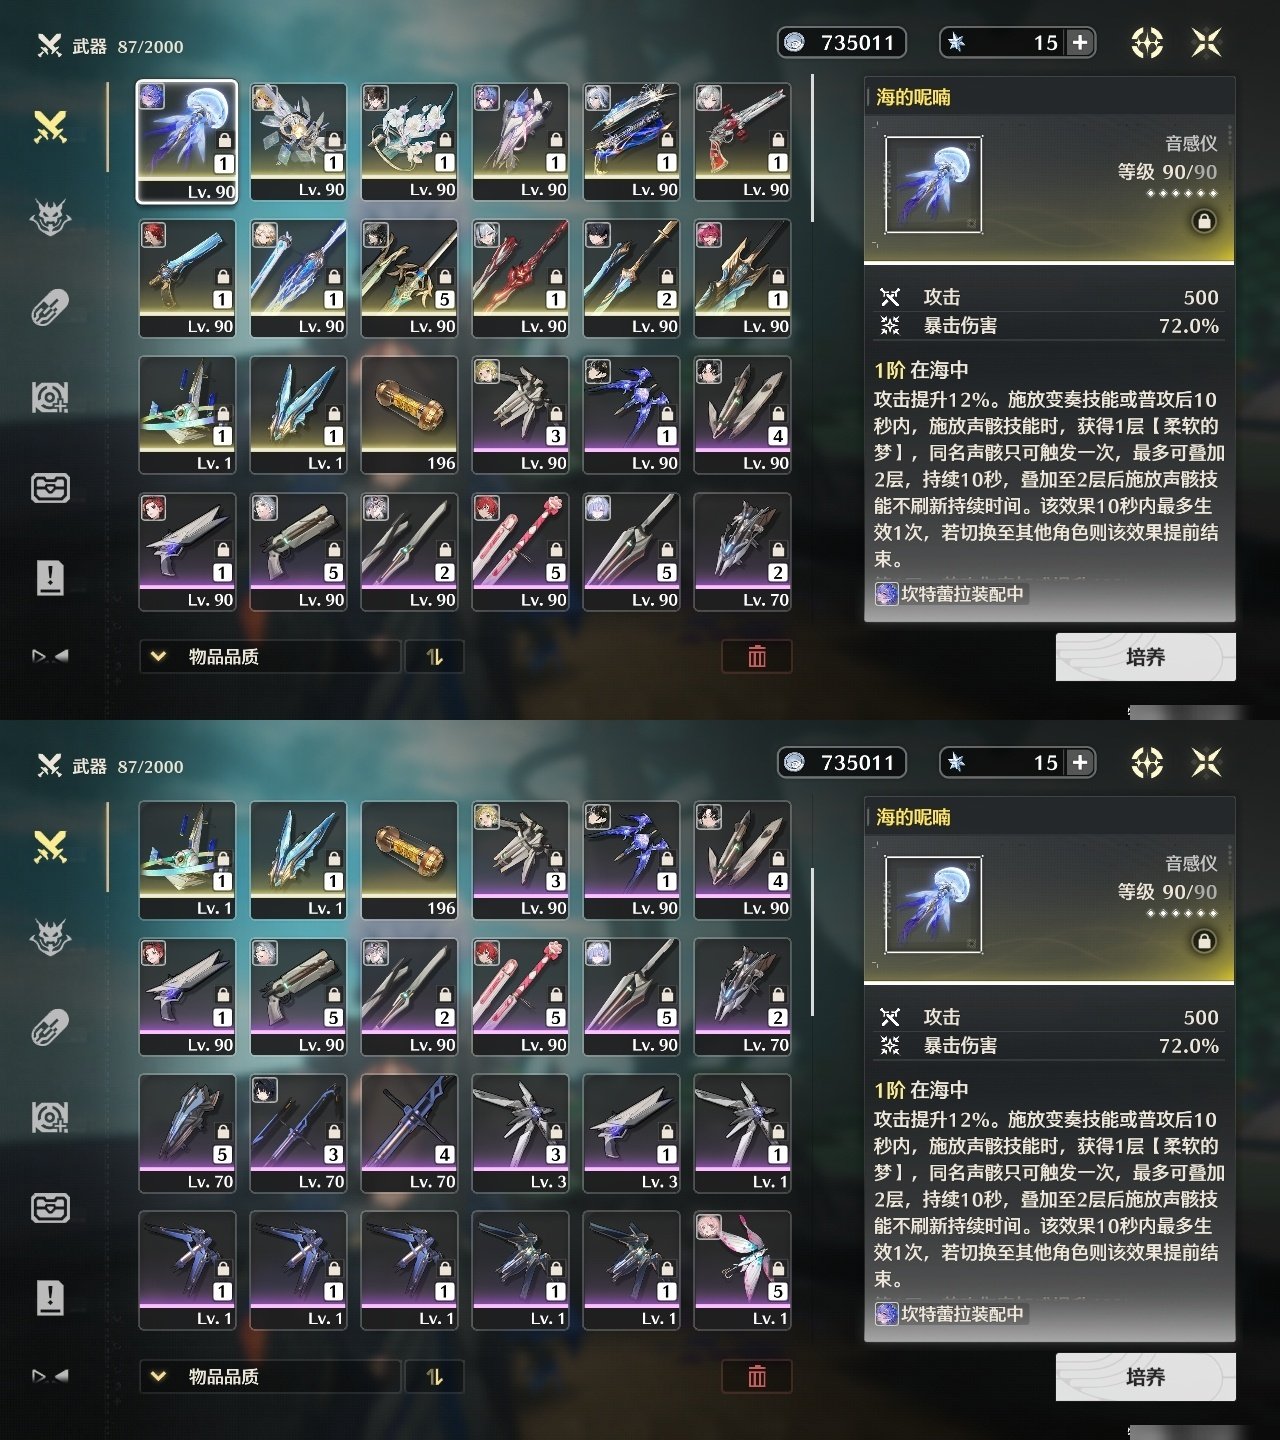
Task: Click the 培养 button in upper detail panel
Action: point(1145,657)
